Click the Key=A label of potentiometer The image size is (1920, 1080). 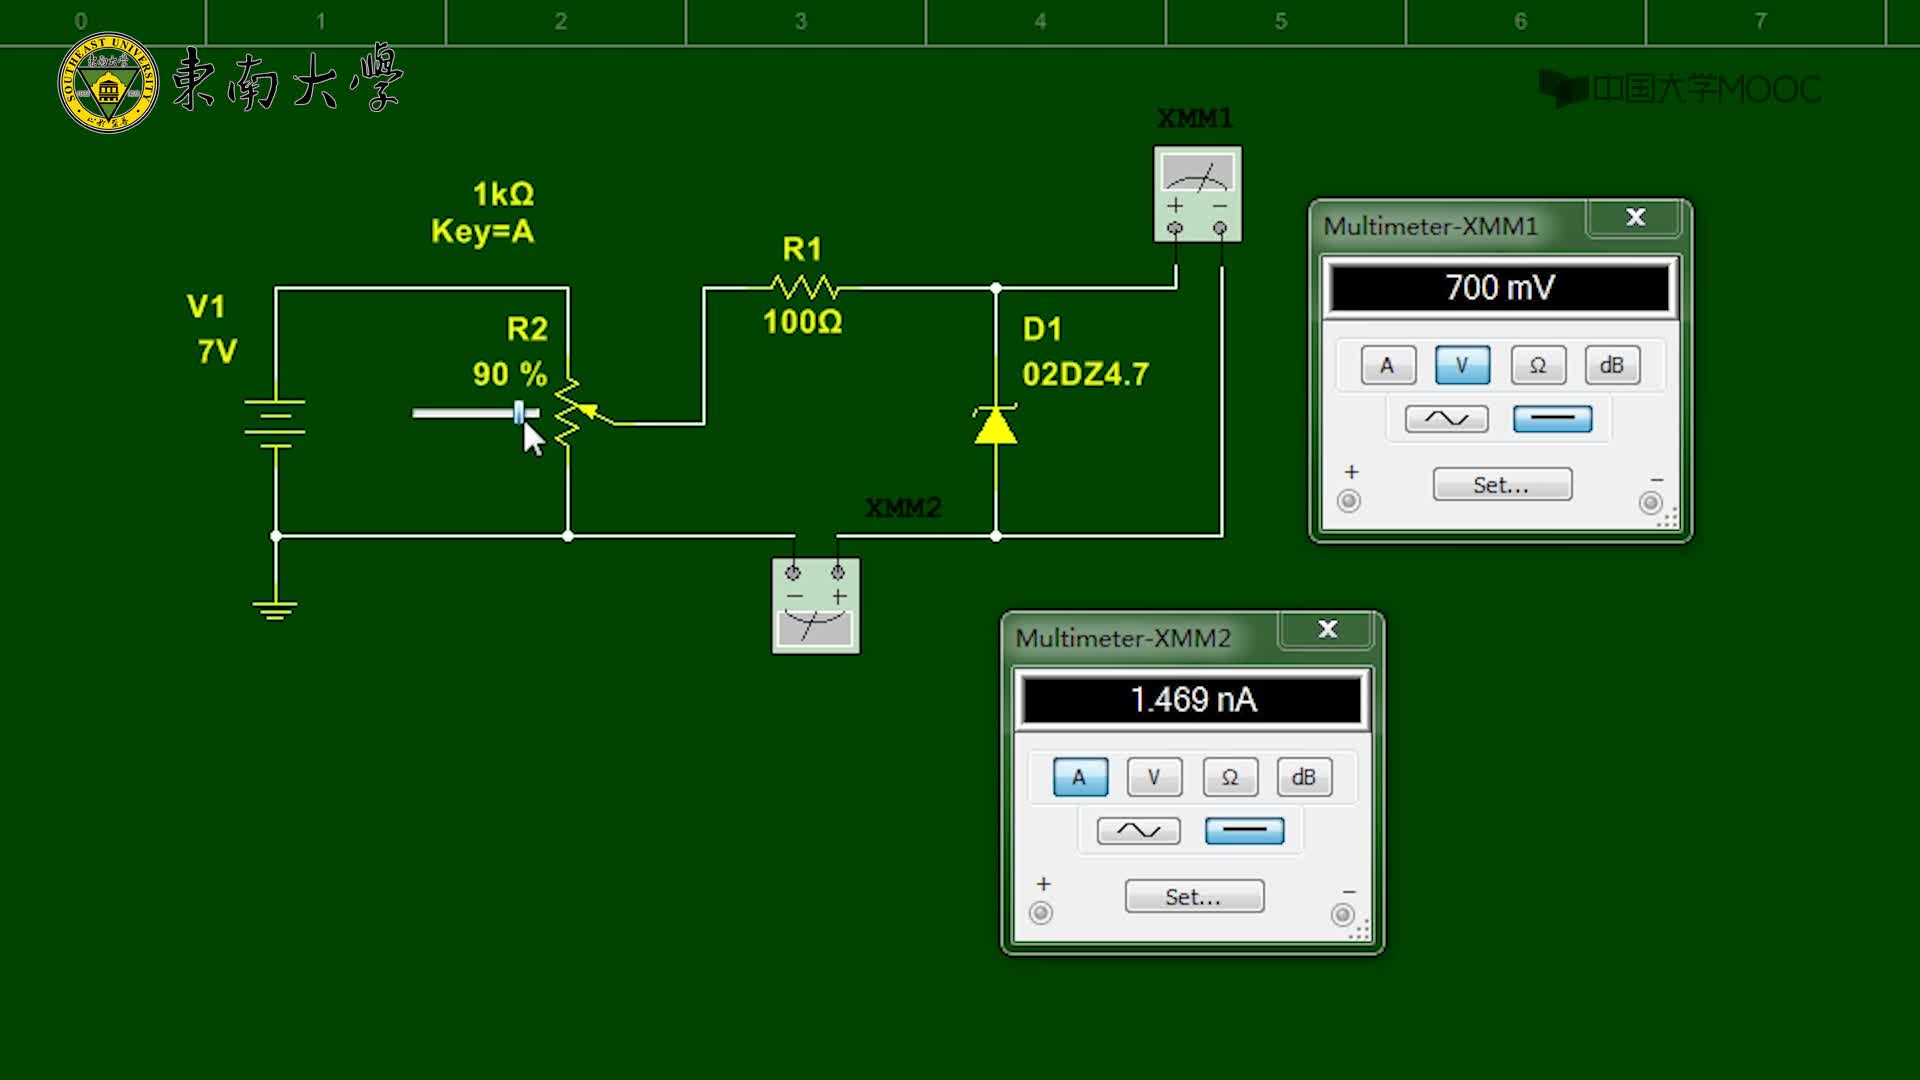[482, 232]
